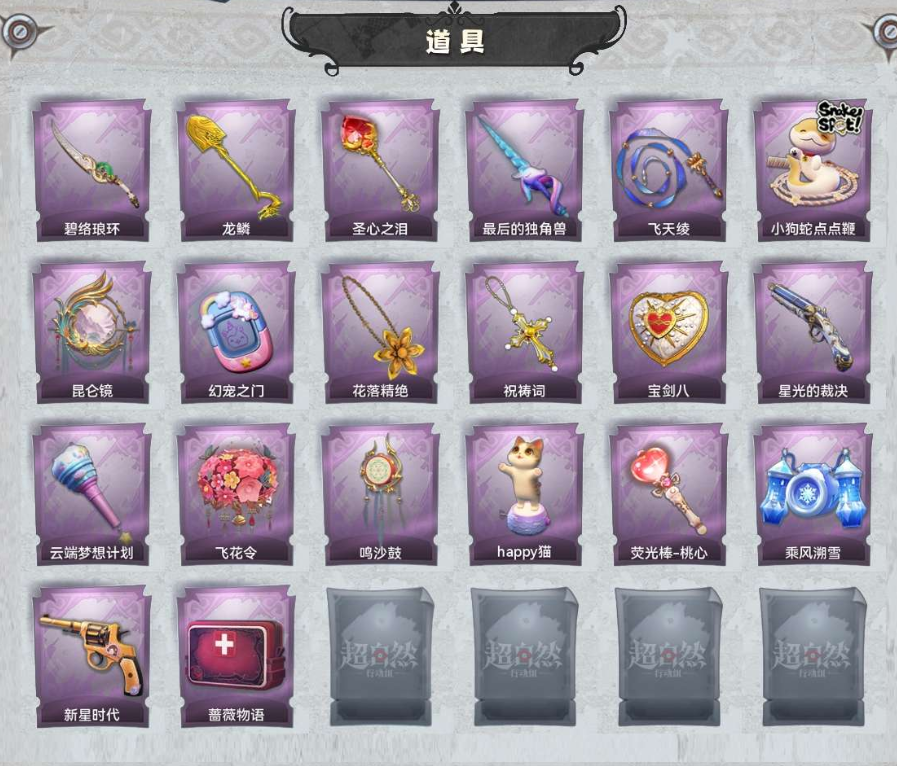Viewport: 897px width, 766px height.
Task: Choose the 新星时代 revolver item
Action: 92,656
